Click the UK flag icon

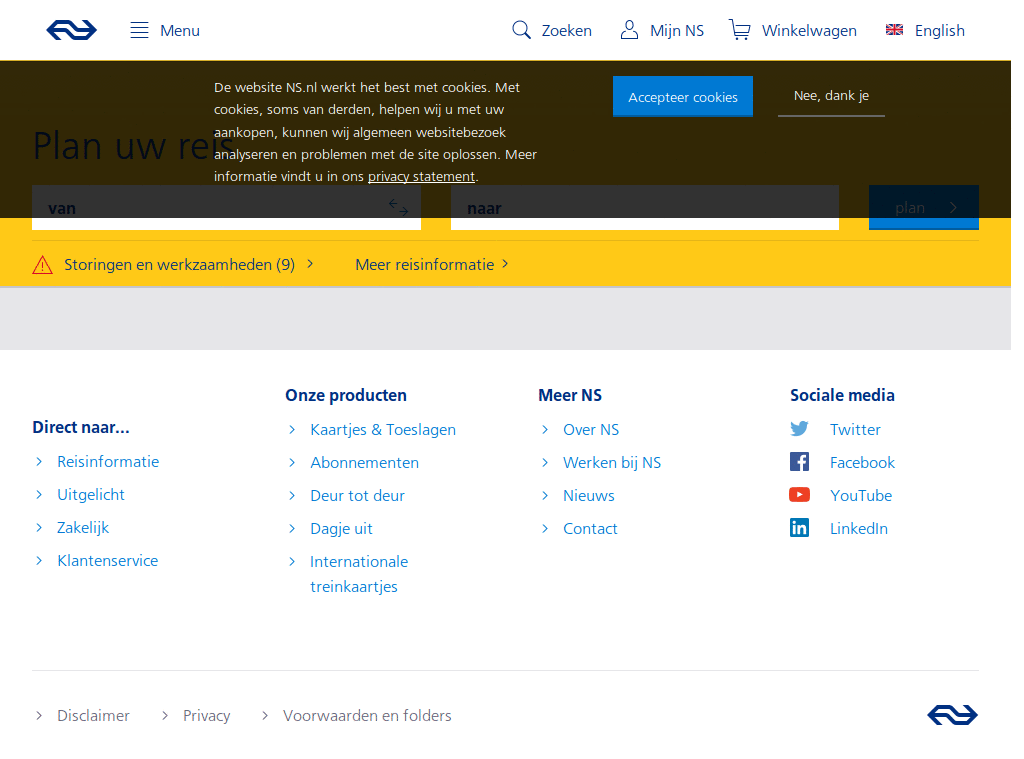point(894,29)
